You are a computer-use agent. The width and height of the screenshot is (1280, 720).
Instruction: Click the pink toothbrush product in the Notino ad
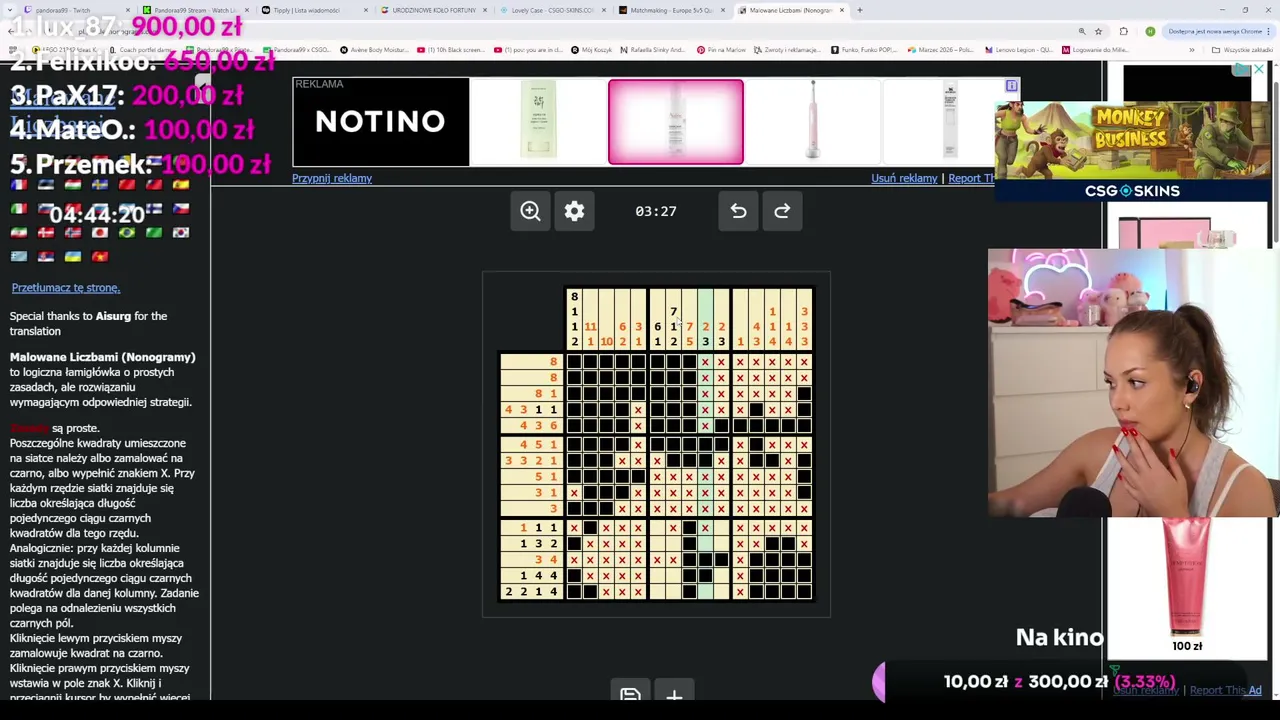pyautogui.click(x=812, y=120)
